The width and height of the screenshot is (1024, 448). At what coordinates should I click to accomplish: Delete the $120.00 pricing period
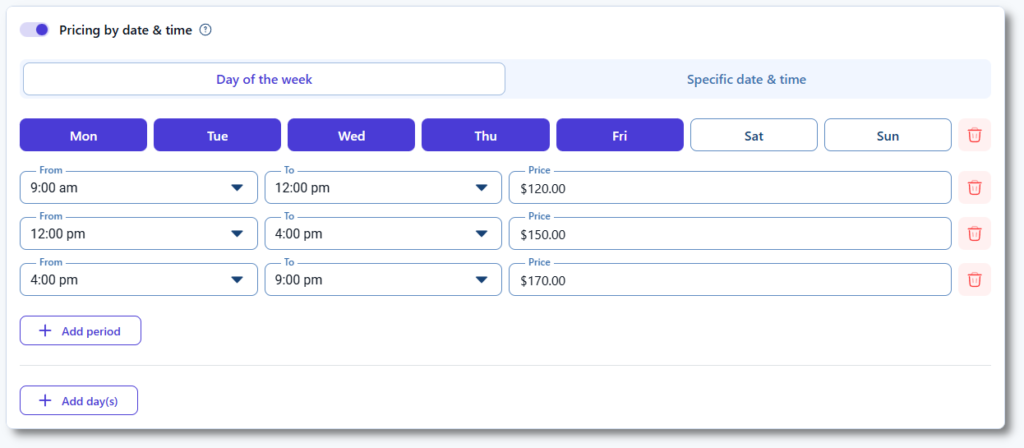pos(974,187)
